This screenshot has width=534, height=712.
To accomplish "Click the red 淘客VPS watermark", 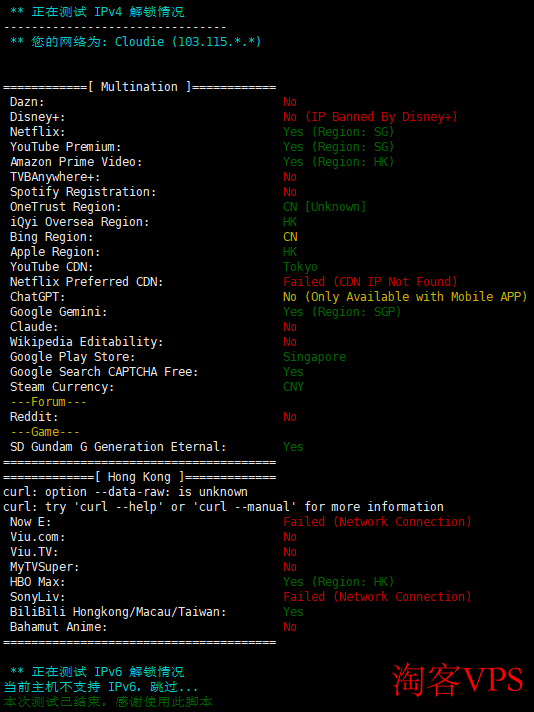I will pos(458,680).
